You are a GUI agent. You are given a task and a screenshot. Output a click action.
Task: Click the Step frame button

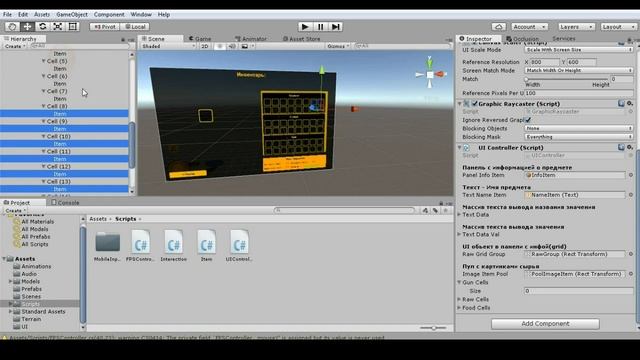pyautogui.click(x=336, y=27)
